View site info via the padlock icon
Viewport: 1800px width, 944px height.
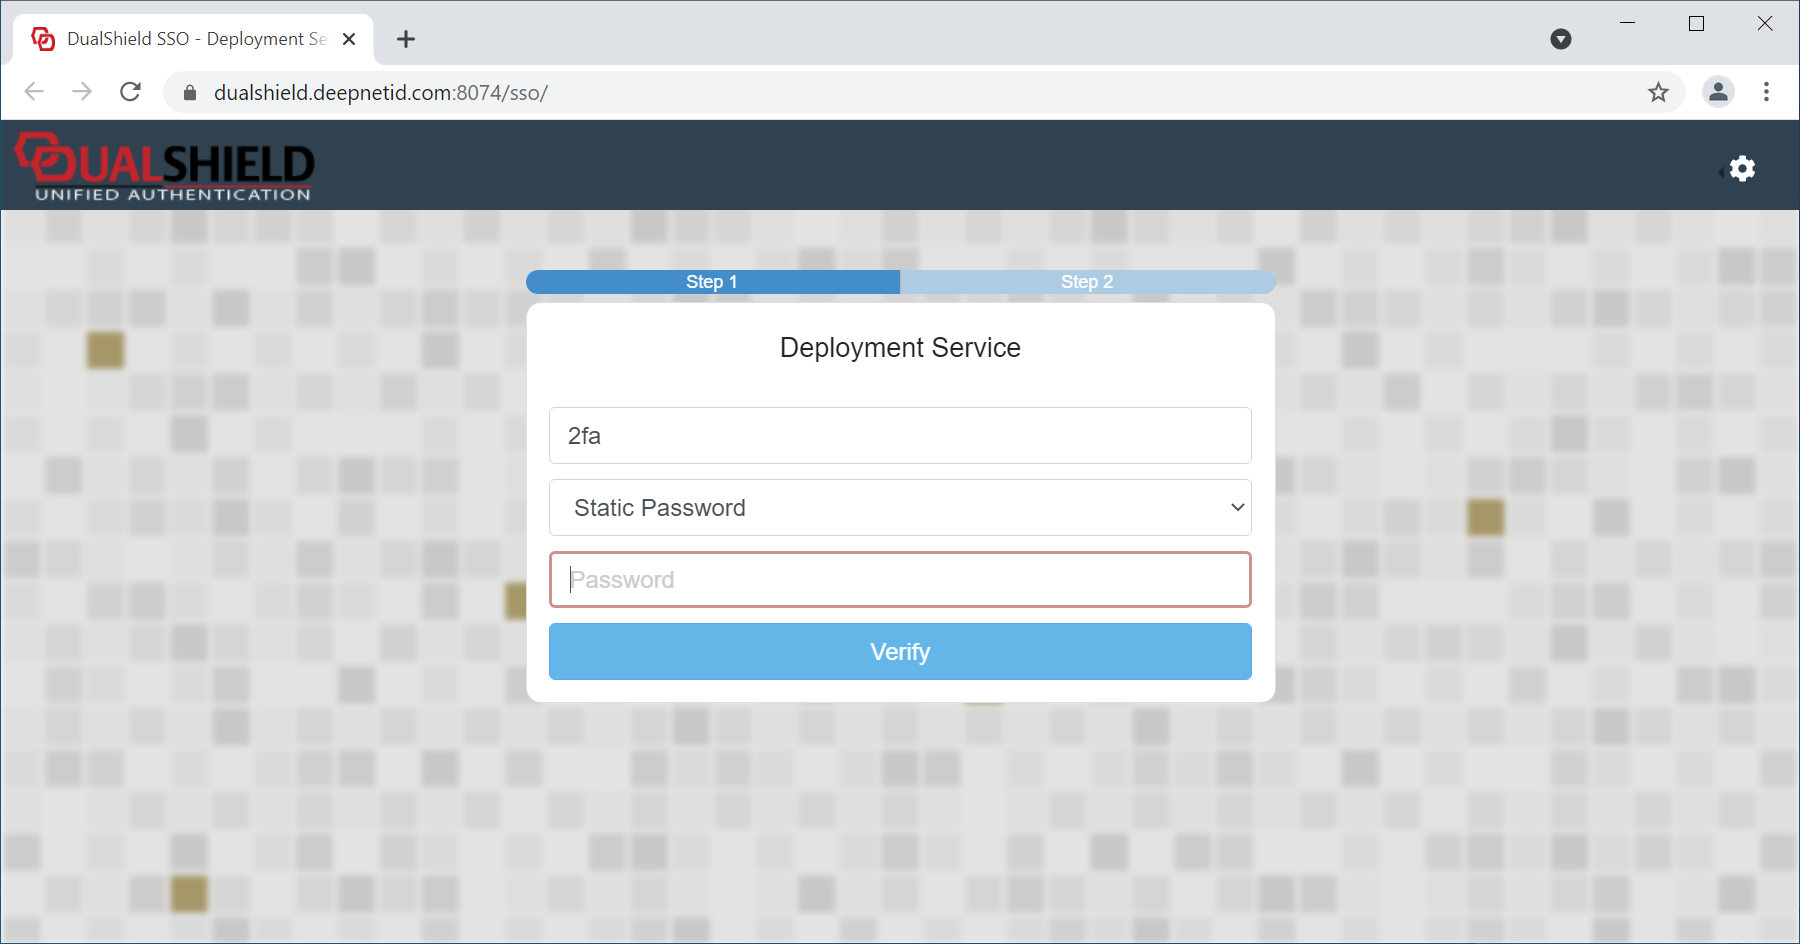tap(190, 93)
